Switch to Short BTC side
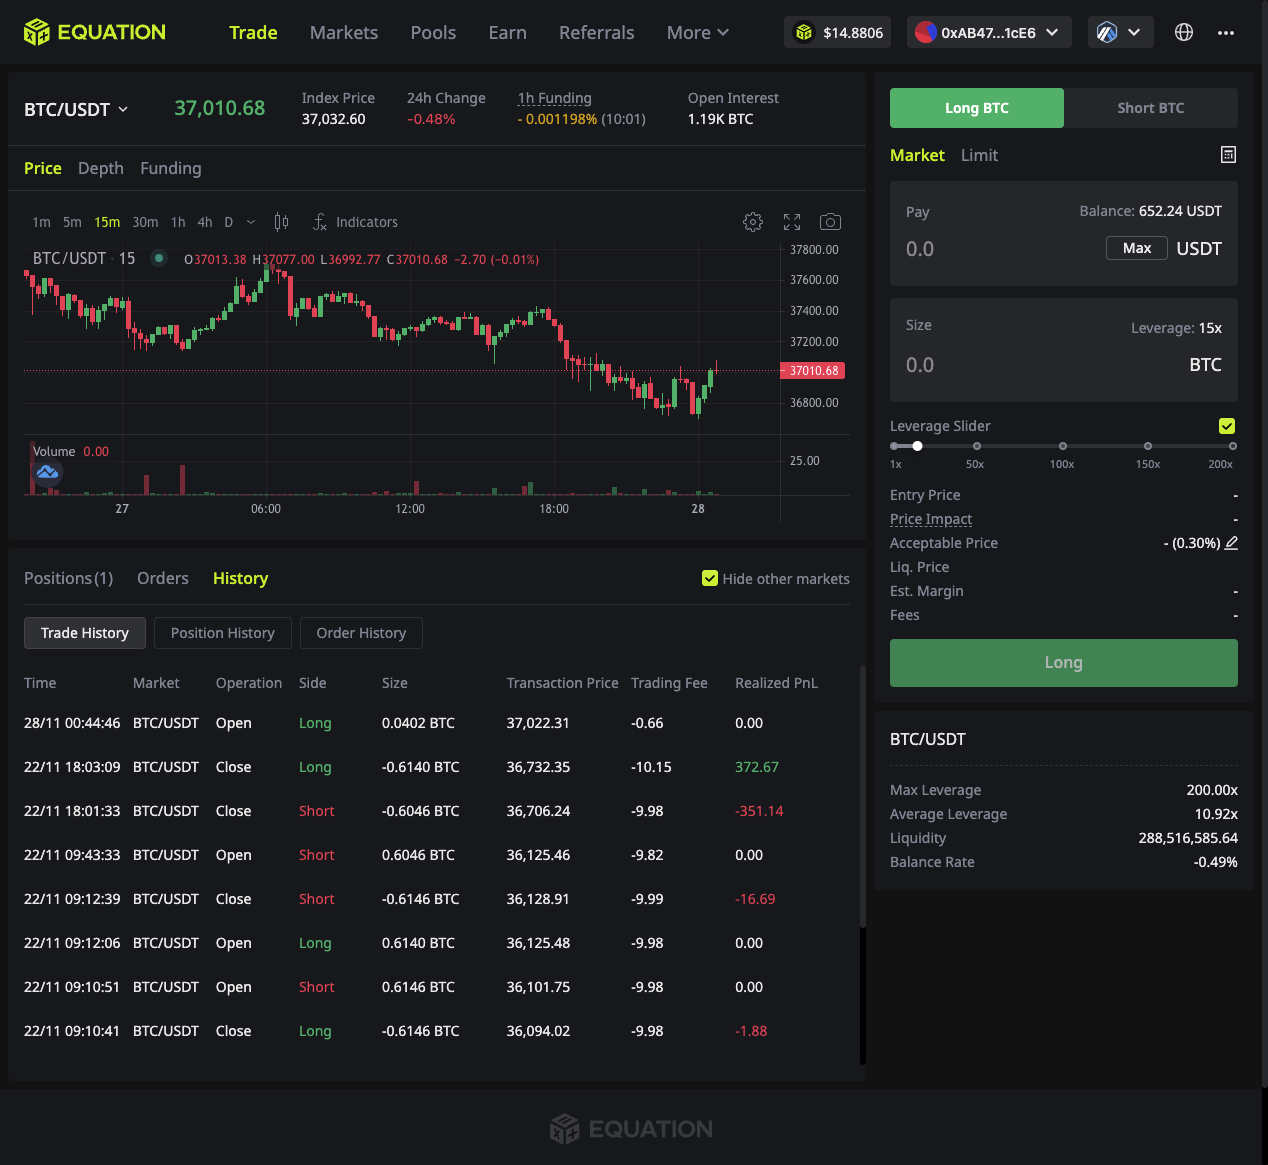 (x=1151, y=108)
